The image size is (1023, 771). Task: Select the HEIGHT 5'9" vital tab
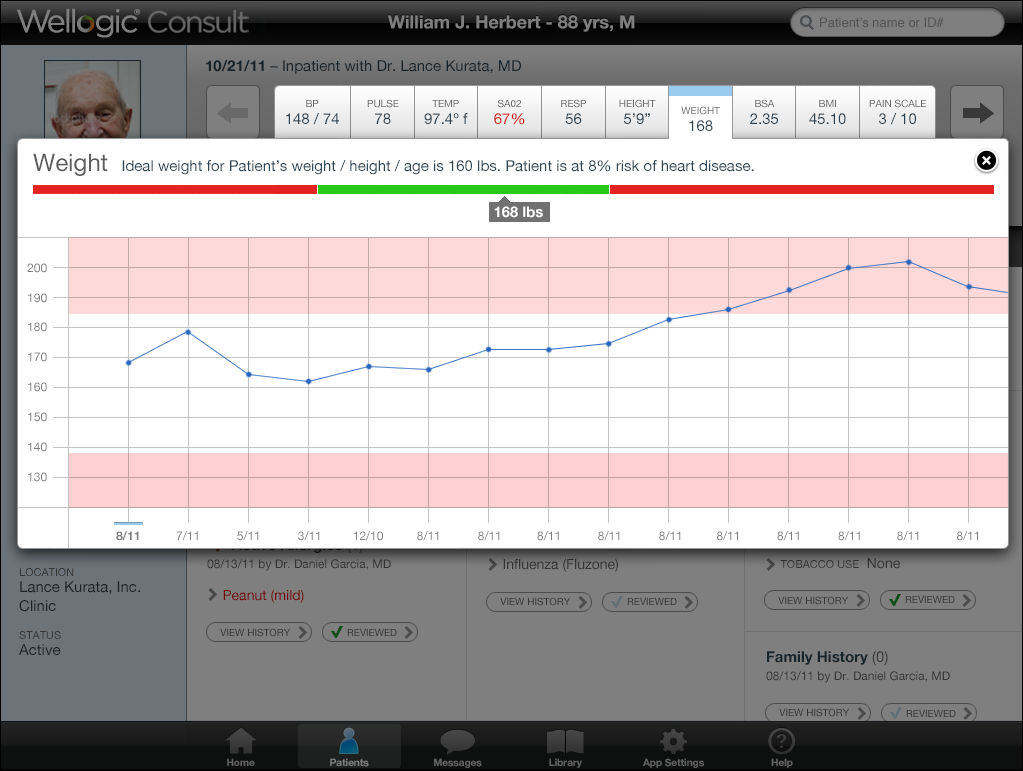(x=637, y=112)
